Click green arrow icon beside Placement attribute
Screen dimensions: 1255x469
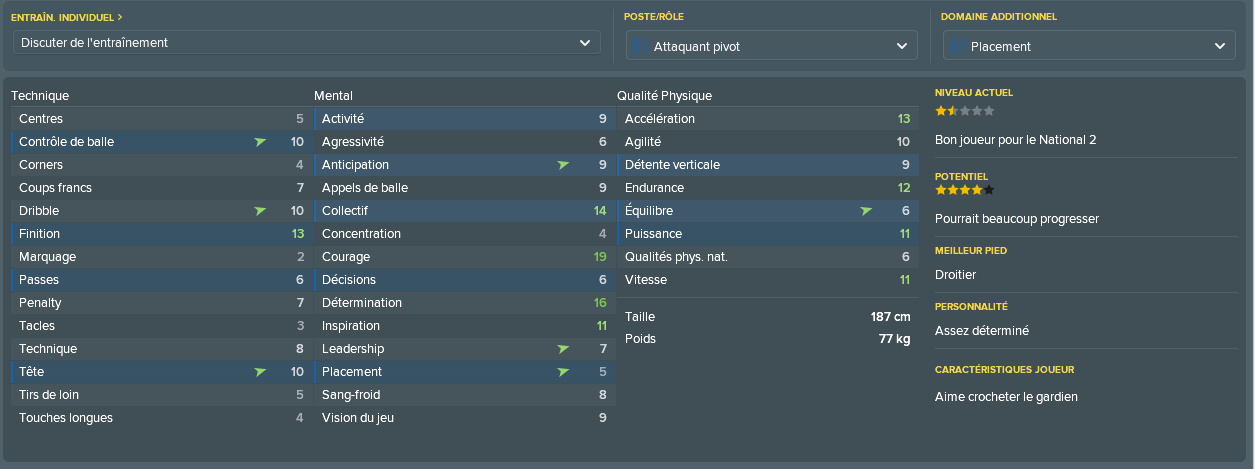coord(563,372)
